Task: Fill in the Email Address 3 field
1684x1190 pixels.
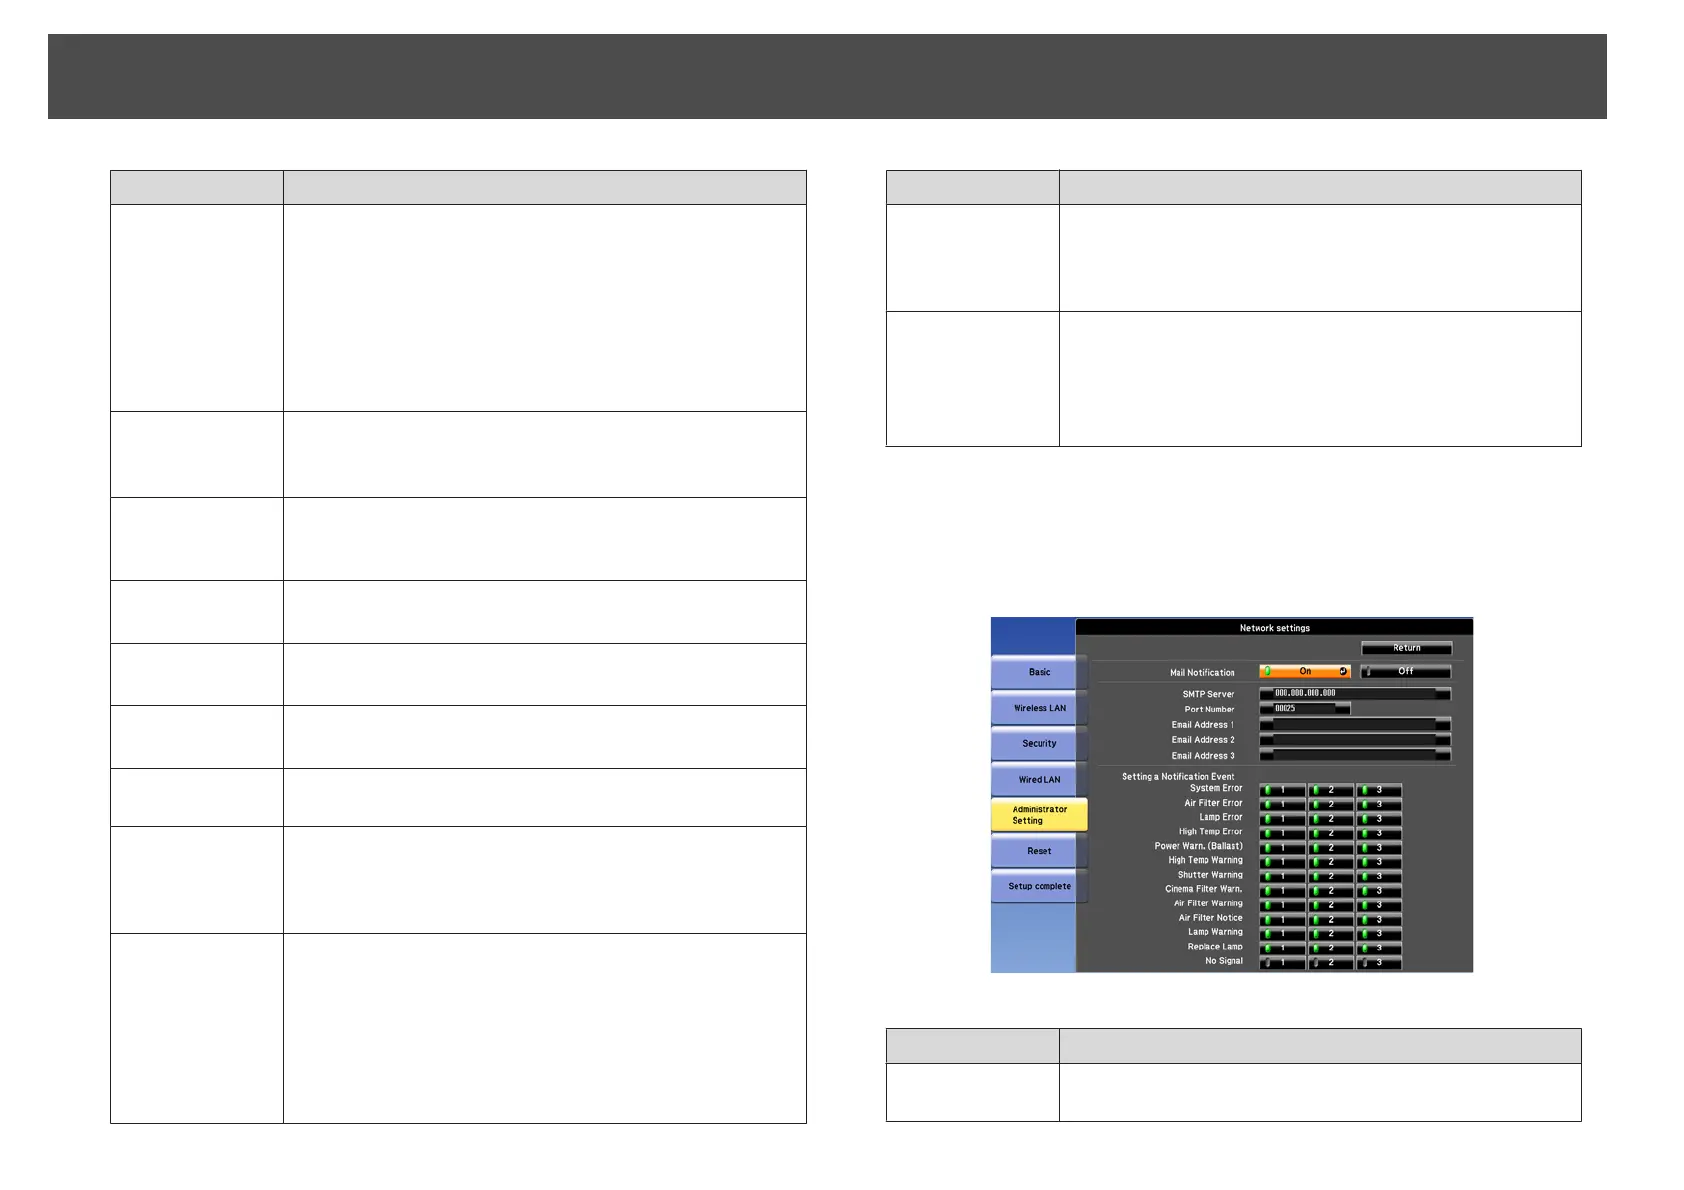Action: (x=1355, y=756)
